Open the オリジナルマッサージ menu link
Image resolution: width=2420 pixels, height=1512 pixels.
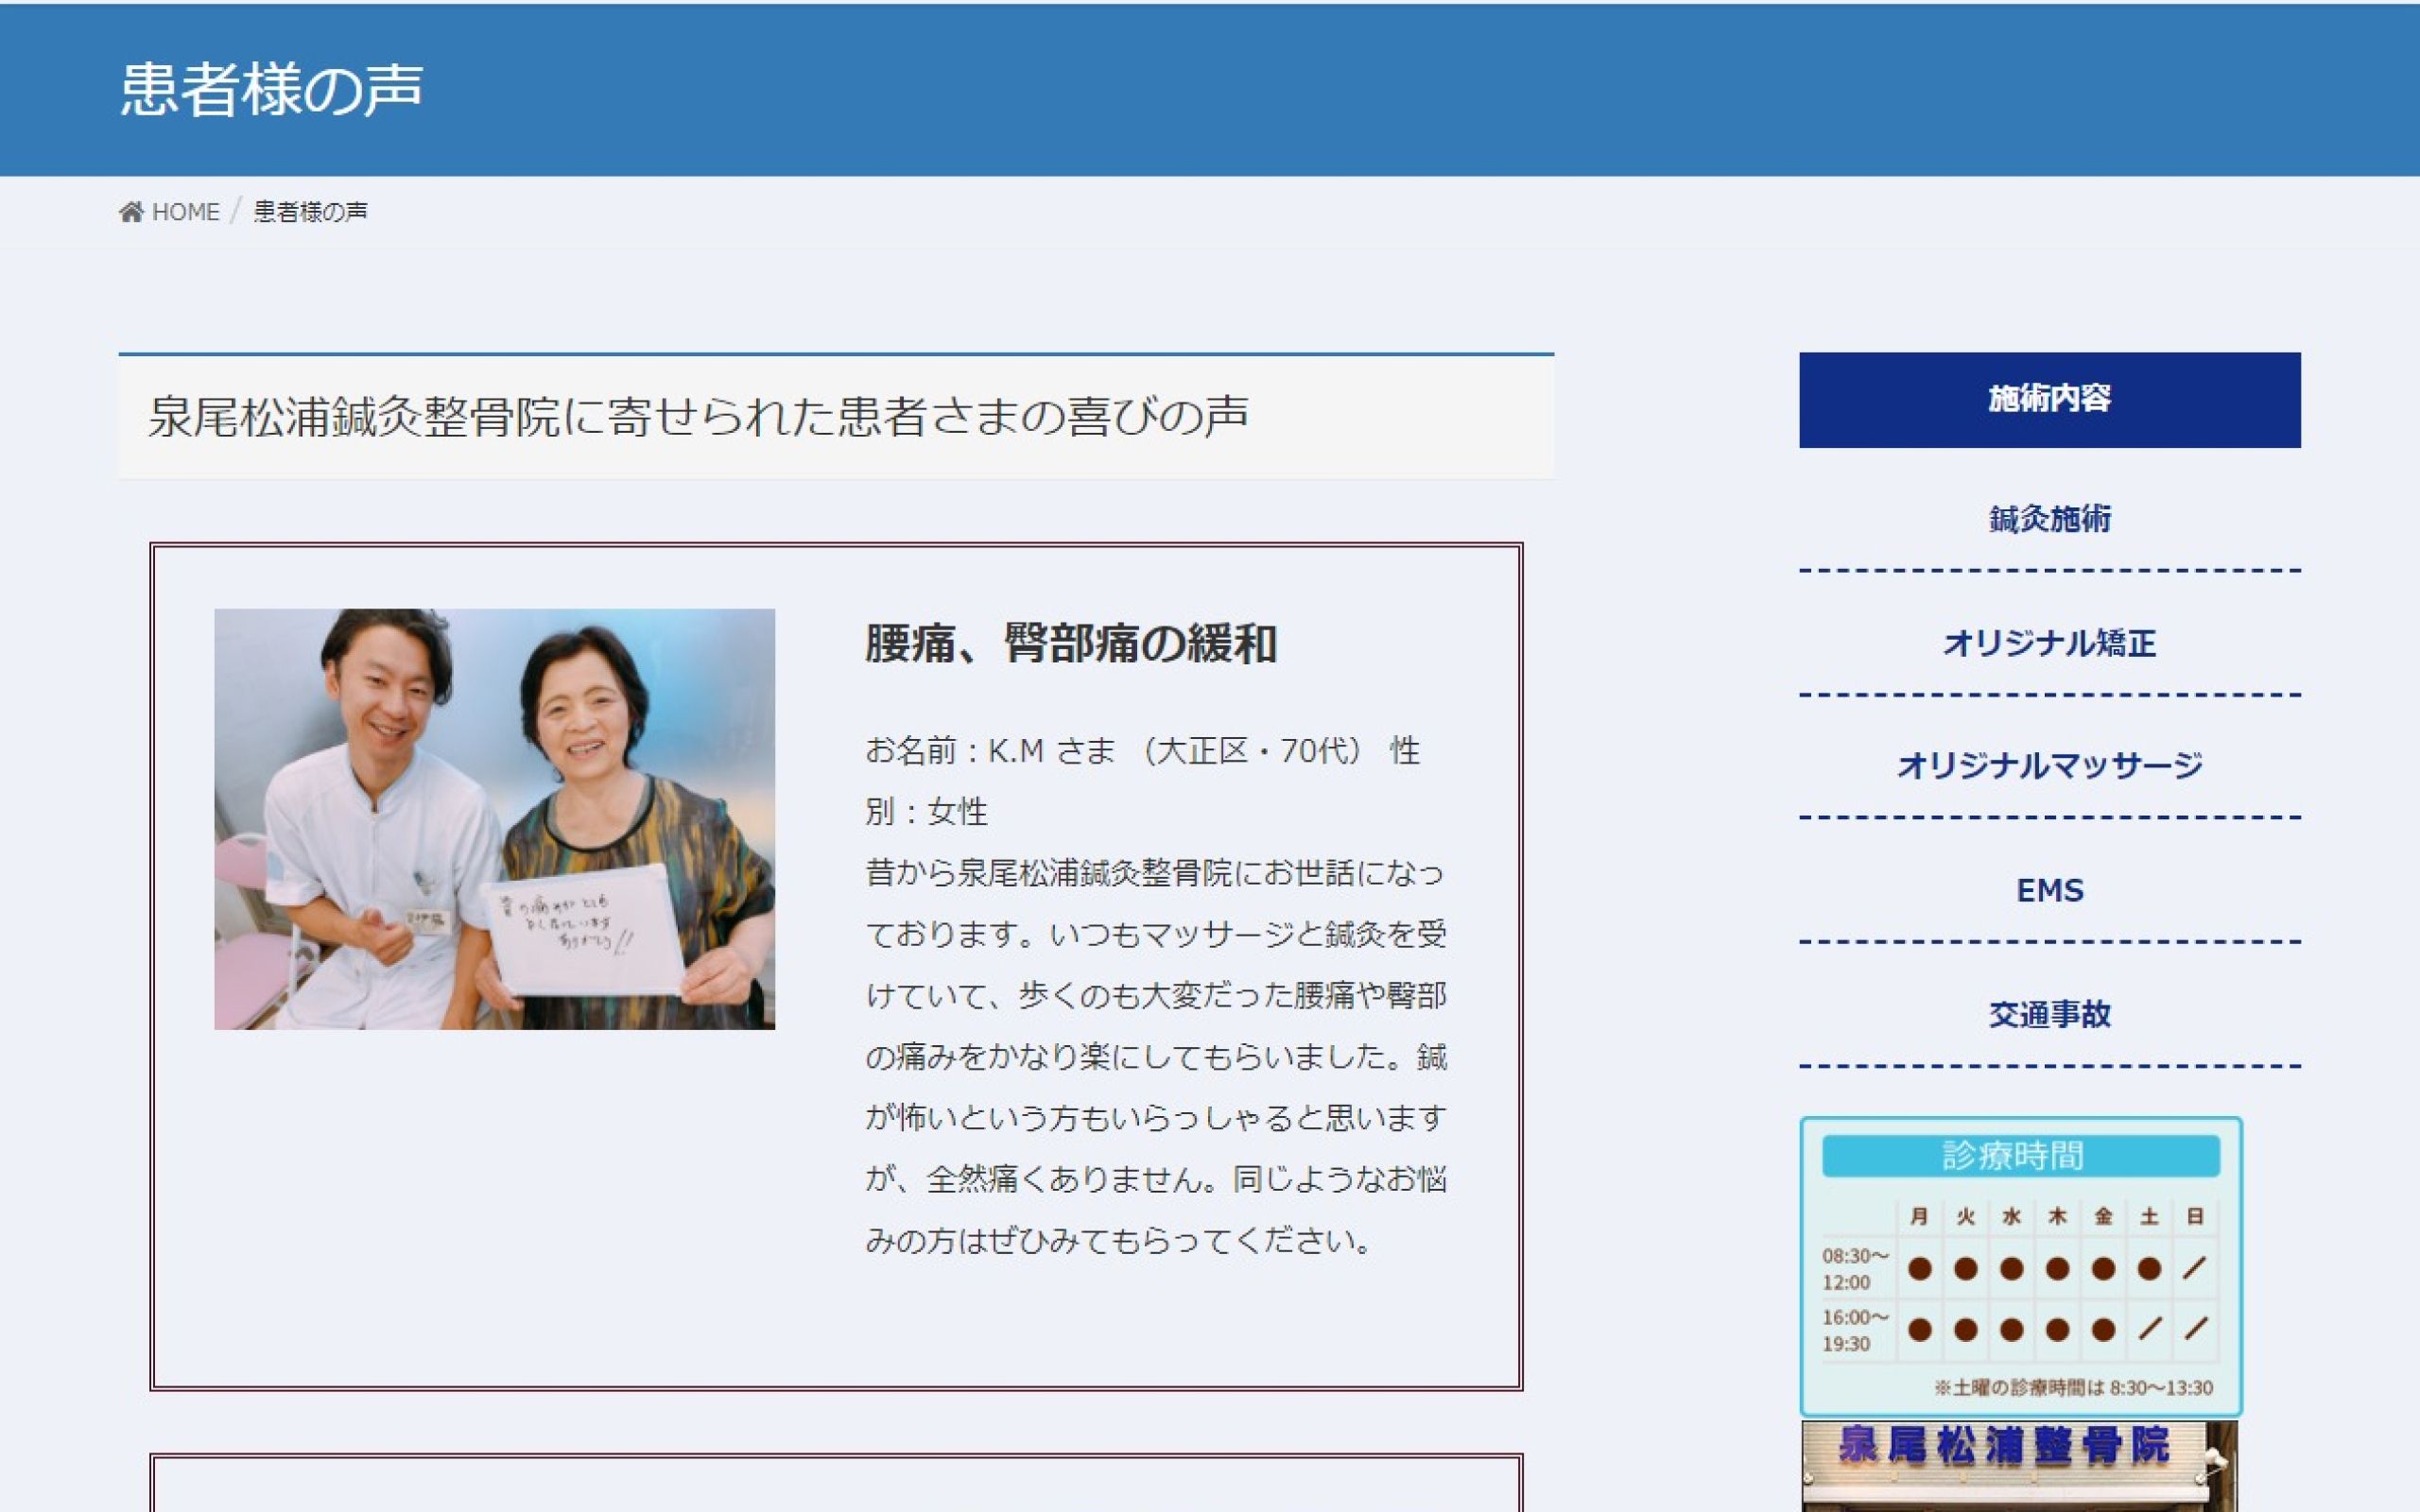point(2049,766)
